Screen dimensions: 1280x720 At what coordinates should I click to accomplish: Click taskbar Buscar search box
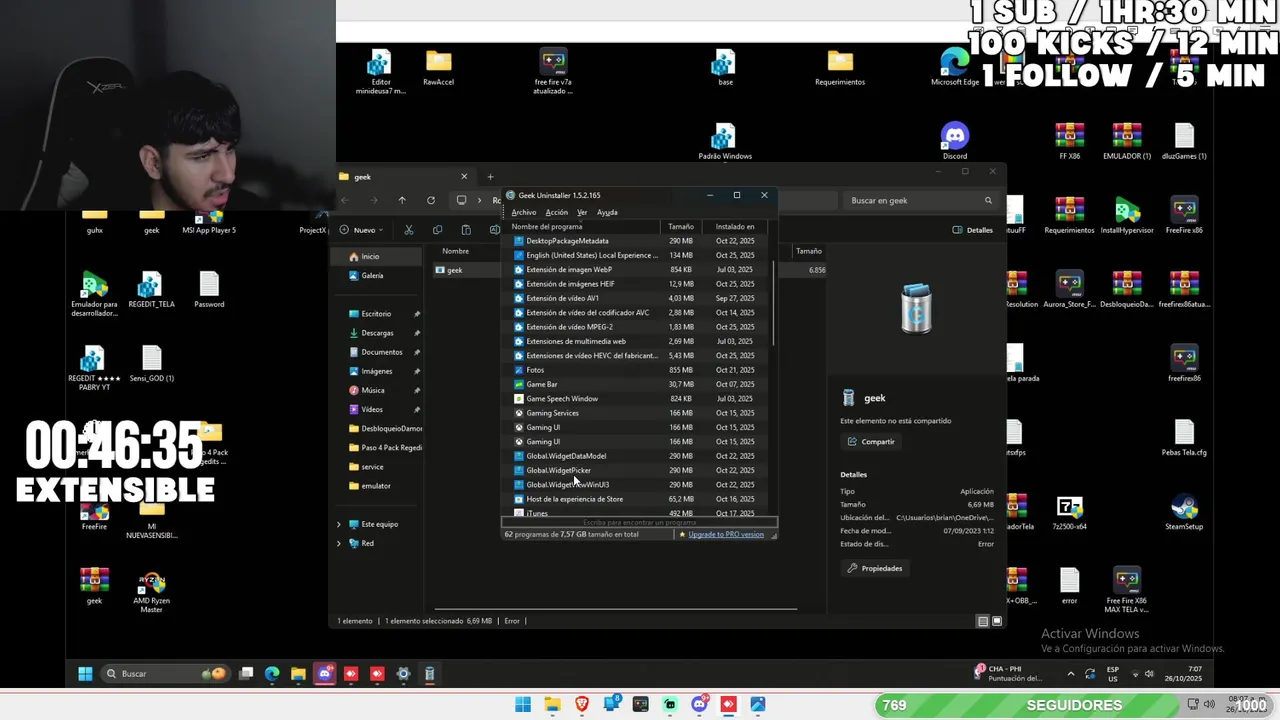pos(164,674)
